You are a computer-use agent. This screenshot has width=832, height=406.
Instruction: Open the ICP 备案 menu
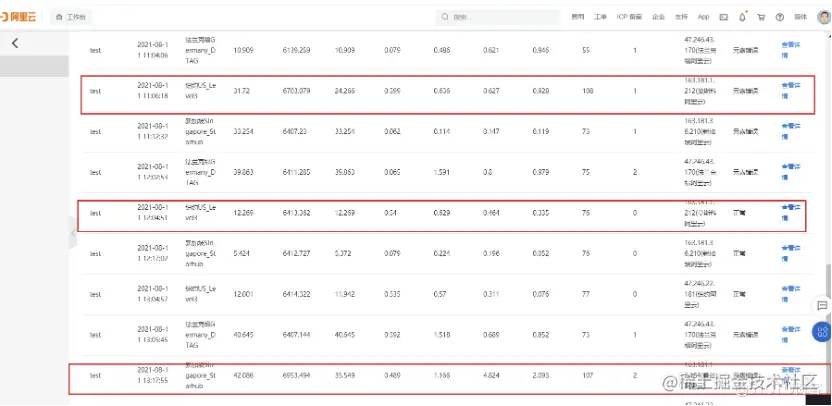point(629,17)
